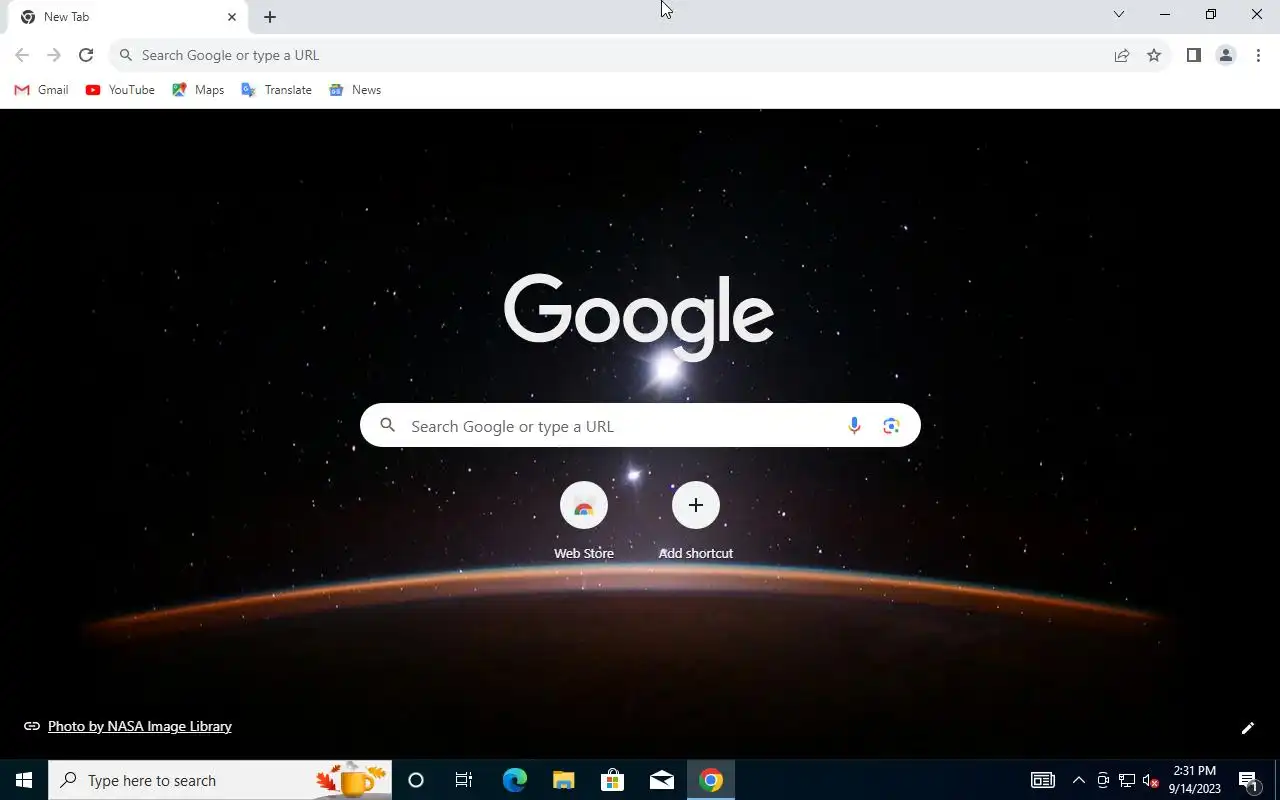Bookmark this tab with the star icon
Screen dimensions: 1280x800
pyautogui.click(x=1154, y=55)
